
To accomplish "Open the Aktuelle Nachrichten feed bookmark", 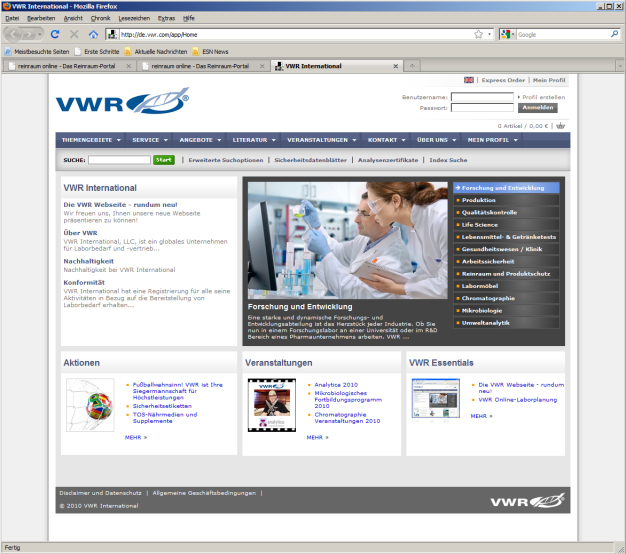I will tap(156, 51).
